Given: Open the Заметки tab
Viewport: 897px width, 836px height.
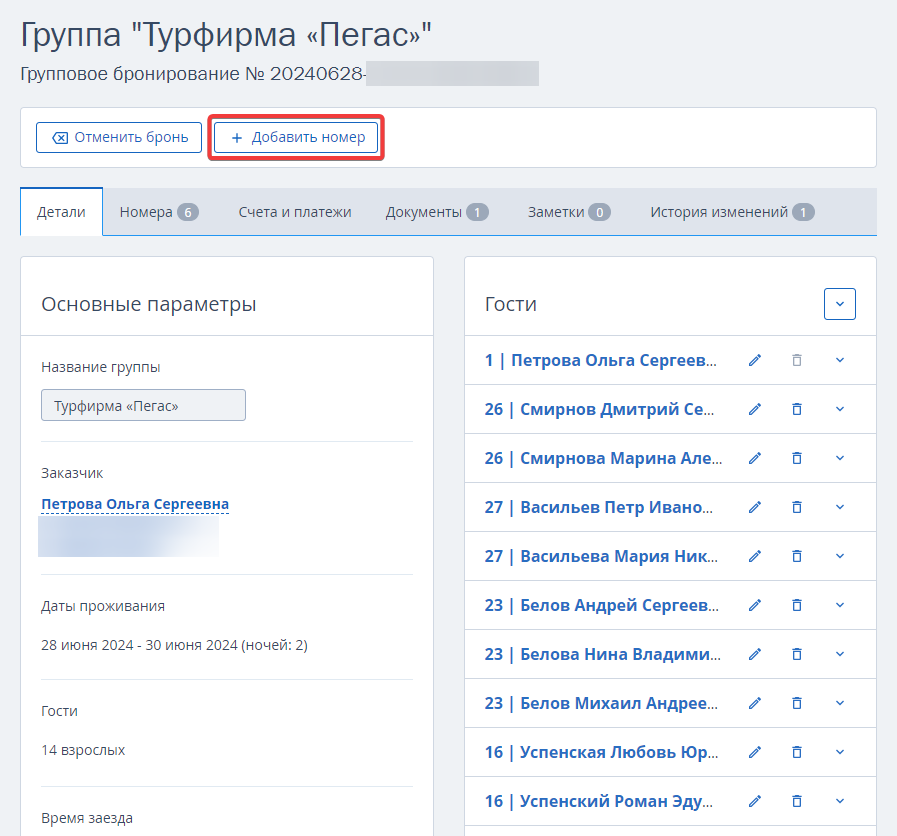Looking at the screenshot, I should 569,212.
